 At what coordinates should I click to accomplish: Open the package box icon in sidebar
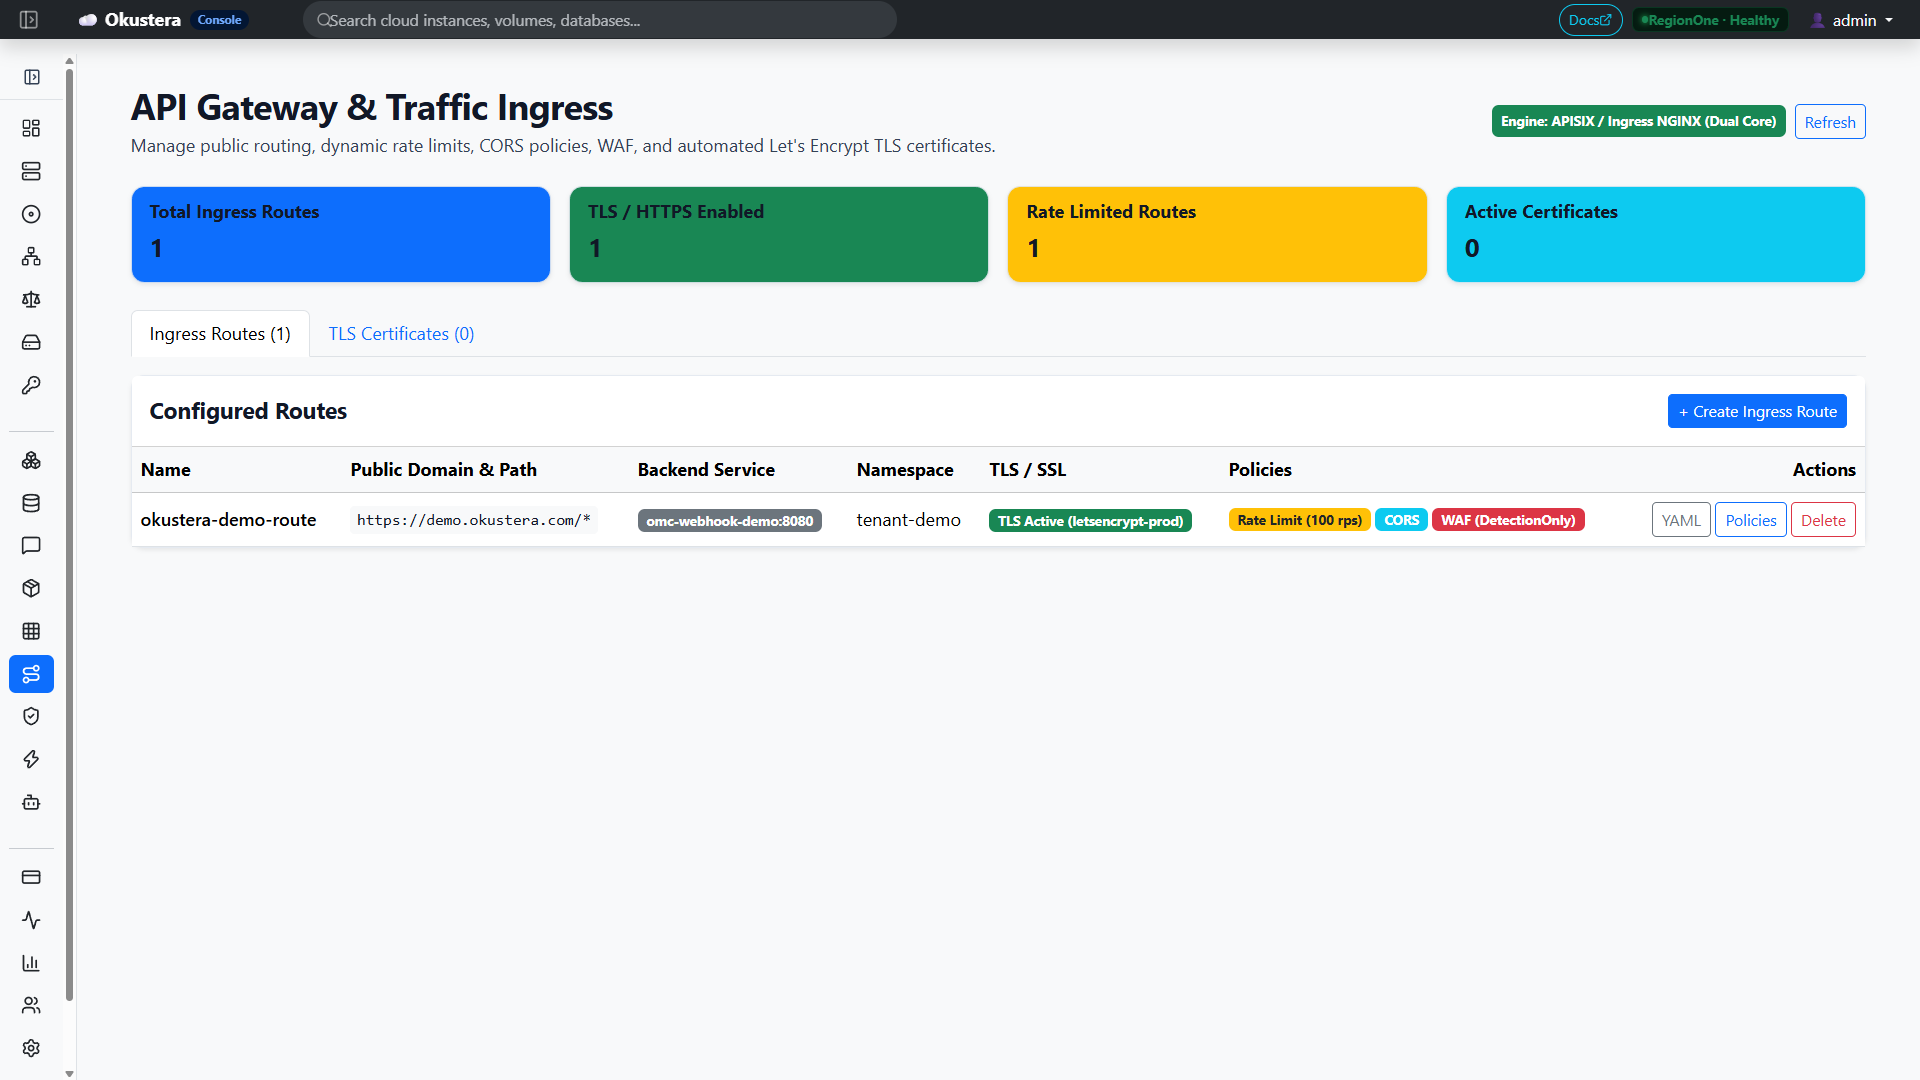[31, 588]
